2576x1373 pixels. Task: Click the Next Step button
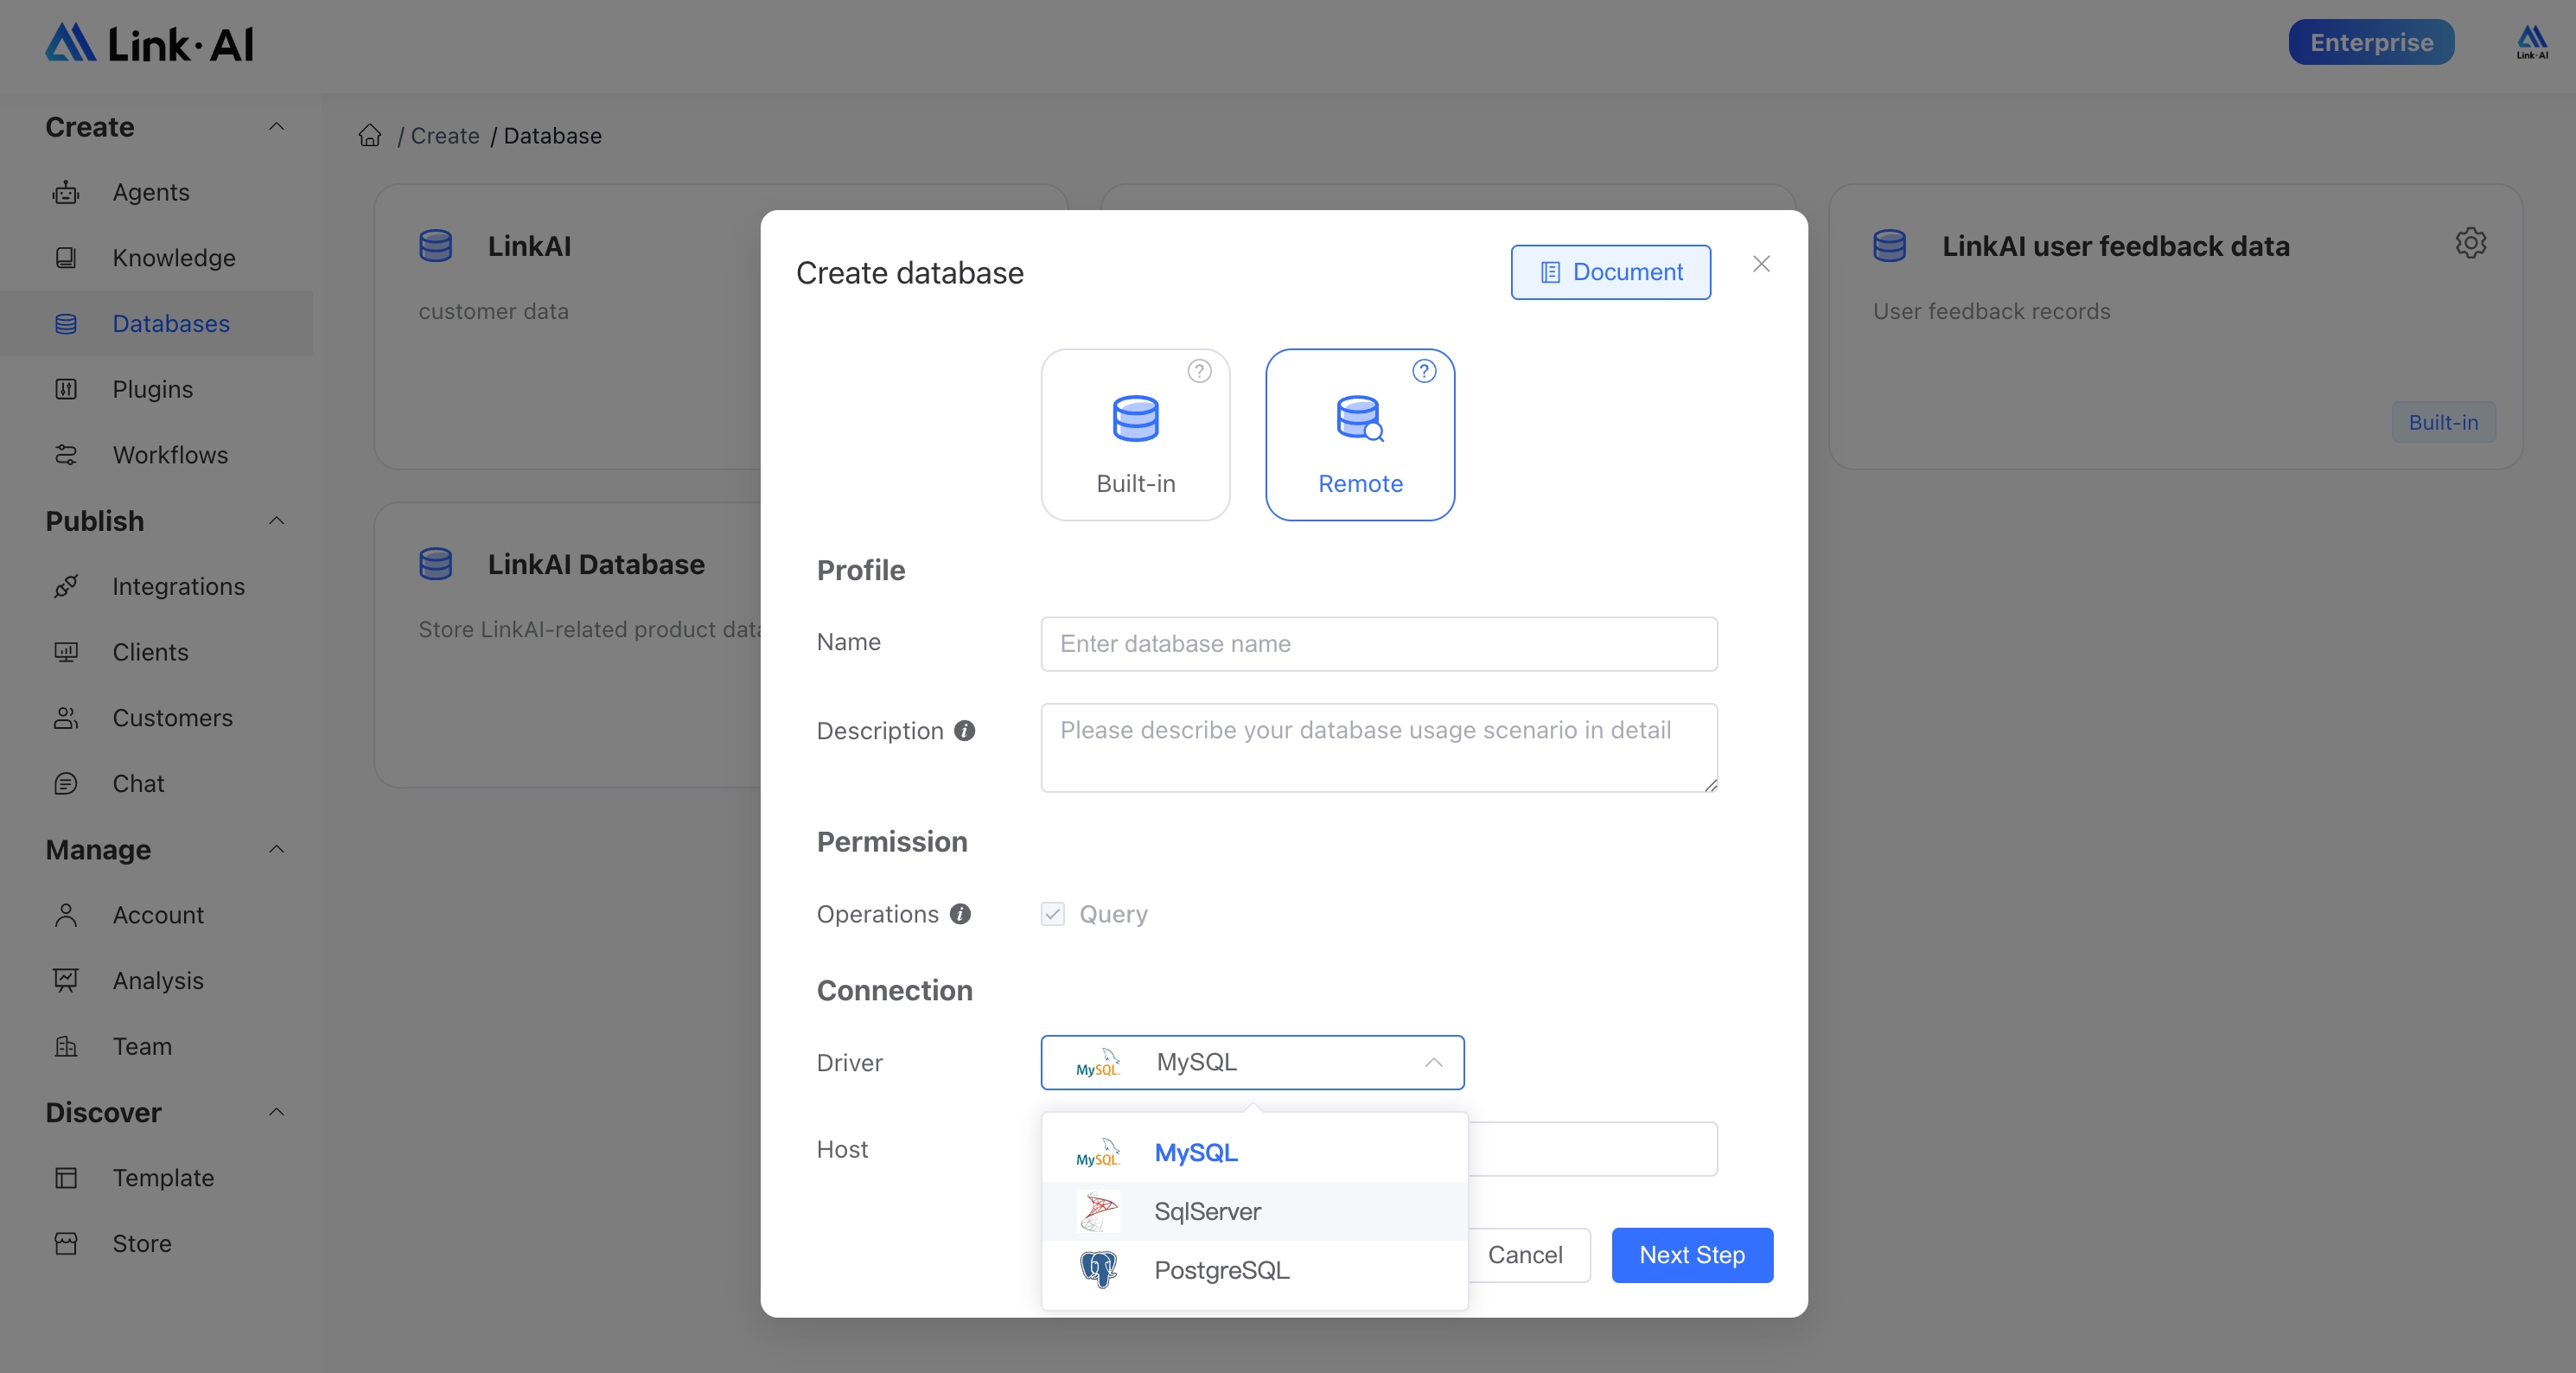click(x=1692, y=1255)
